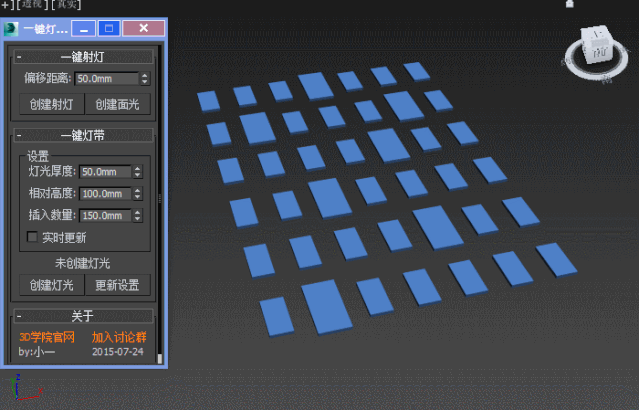Screen dimensions: 639x410
Task: Collapse the 一键射灯 rollout
Action: pos(18,57)
